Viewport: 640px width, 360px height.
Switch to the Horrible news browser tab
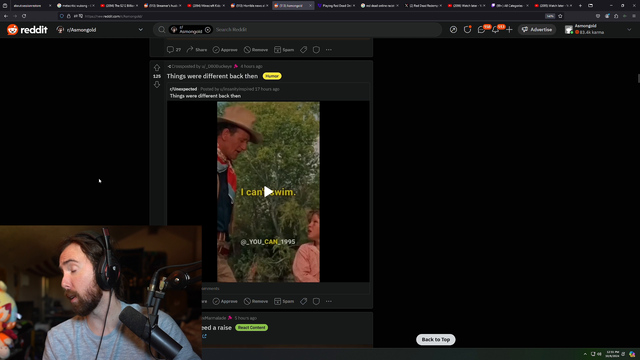250,6
